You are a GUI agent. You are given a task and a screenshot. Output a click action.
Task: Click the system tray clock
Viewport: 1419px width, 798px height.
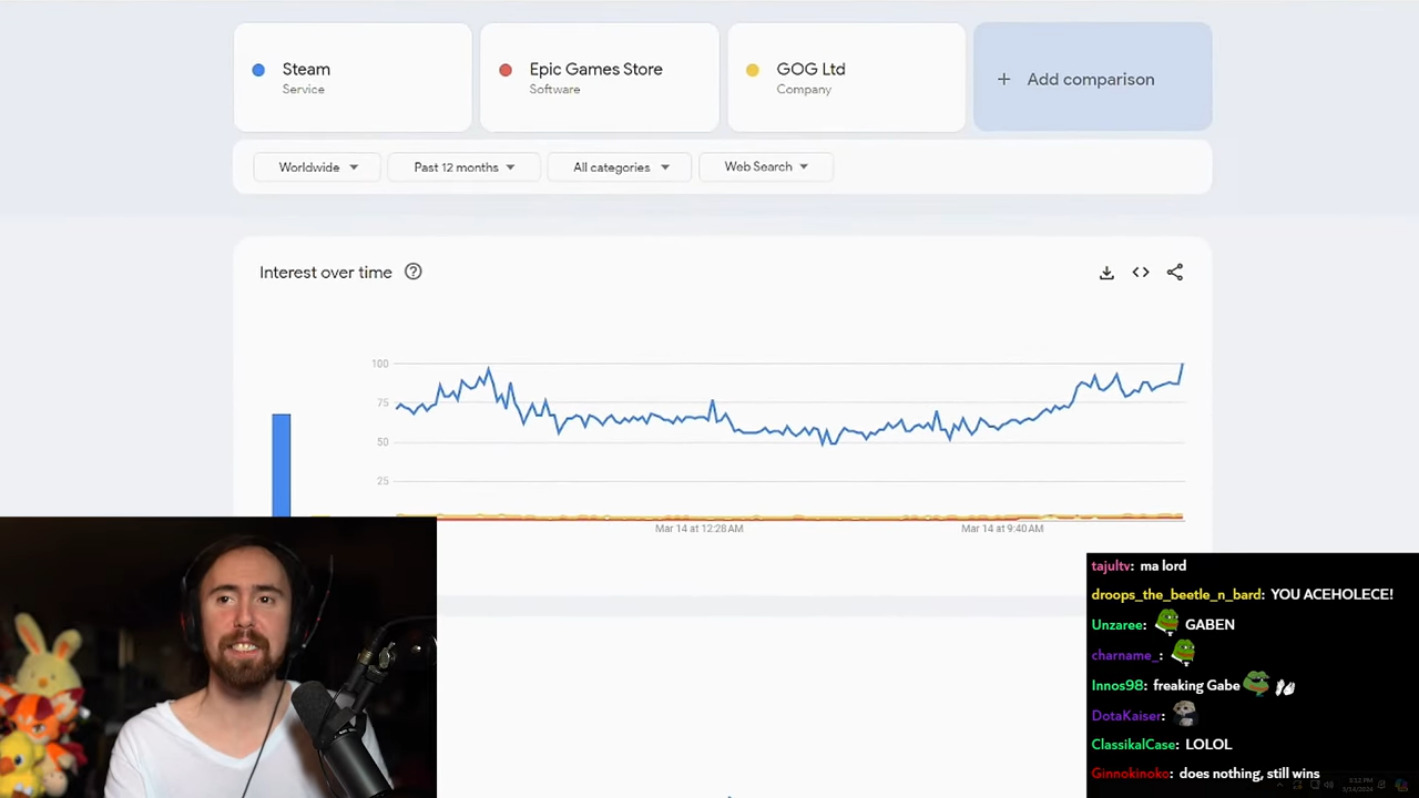point(1359,784)
